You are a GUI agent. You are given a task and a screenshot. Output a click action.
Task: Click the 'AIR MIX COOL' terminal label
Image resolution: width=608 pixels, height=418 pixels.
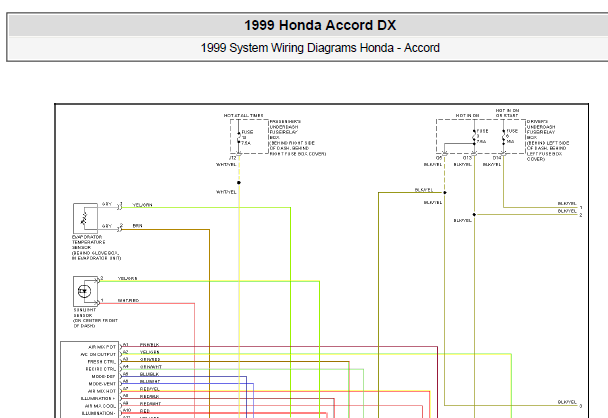click(x=100, y=406)
